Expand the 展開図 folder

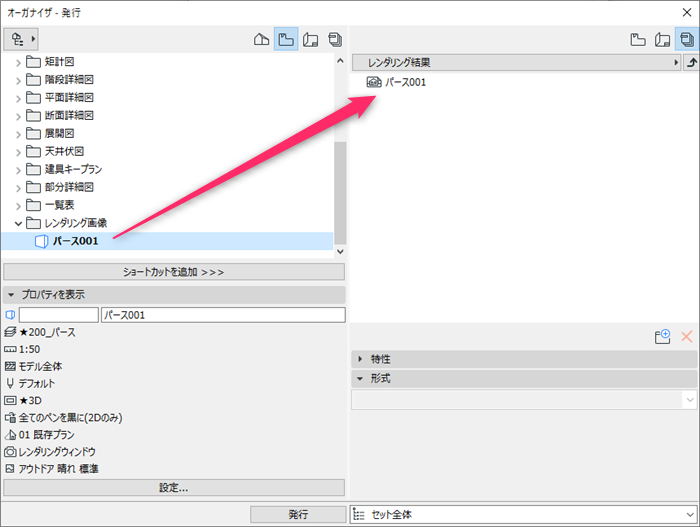click(18, 134)
